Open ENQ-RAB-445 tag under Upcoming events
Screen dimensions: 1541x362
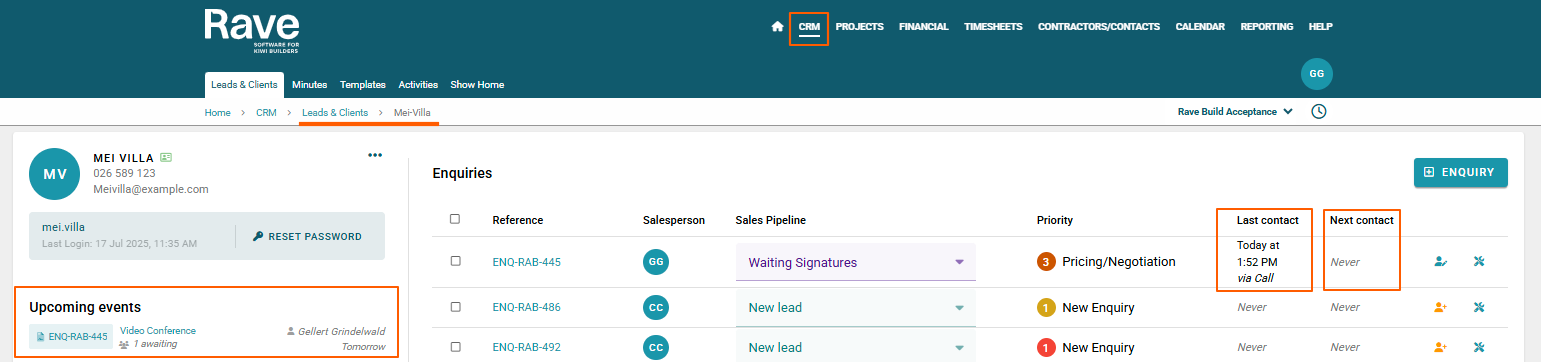(x=71, y=337)
